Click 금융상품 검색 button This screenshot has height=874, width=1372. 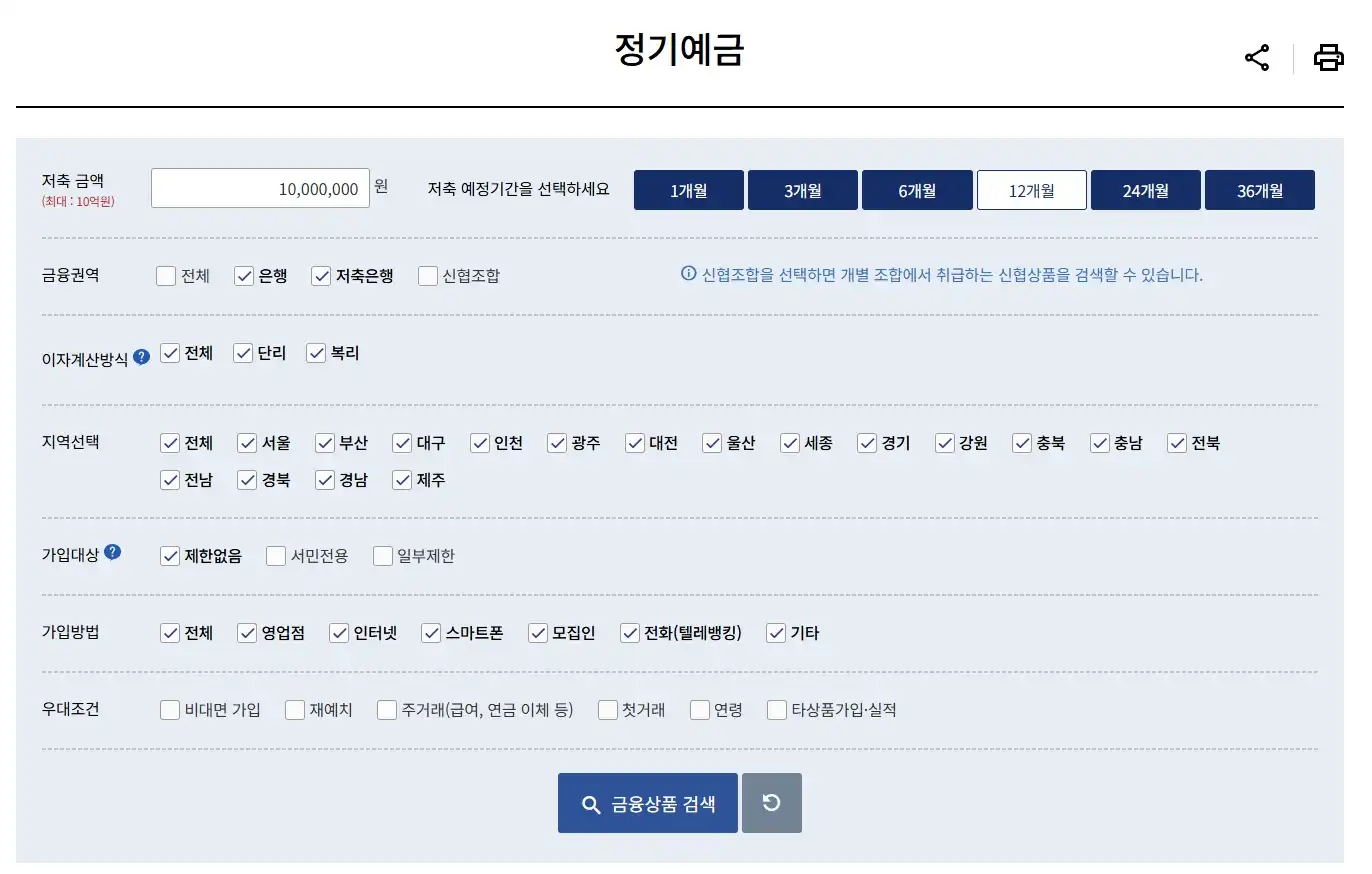tap(648, 803)
